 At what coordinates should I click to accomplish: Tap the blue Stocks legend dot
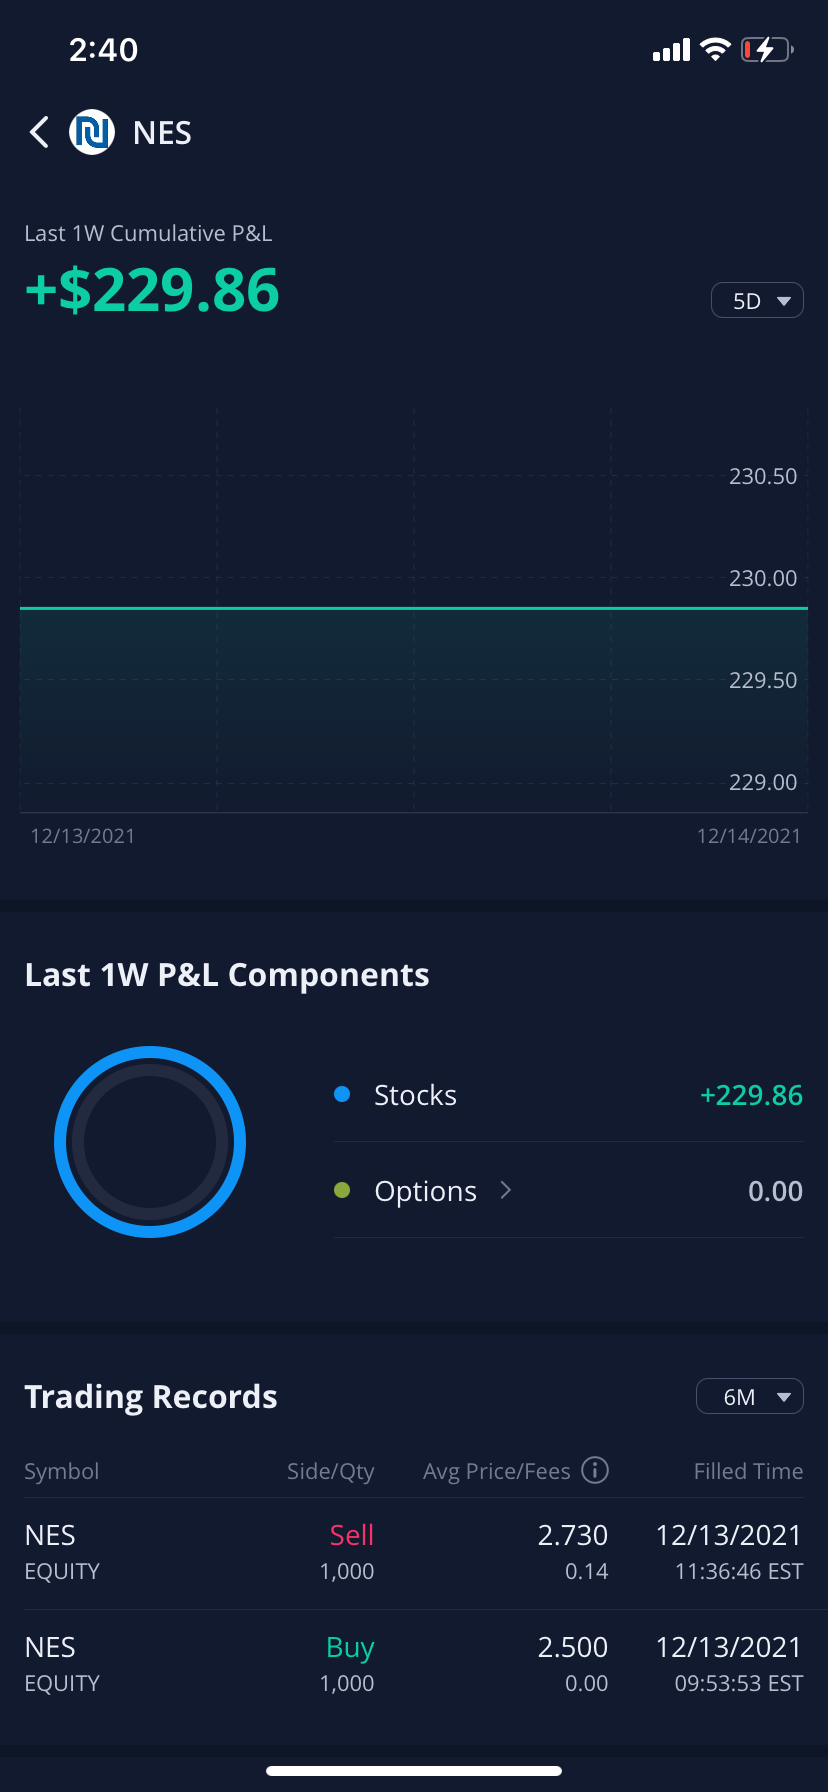tap(342, 1094)
